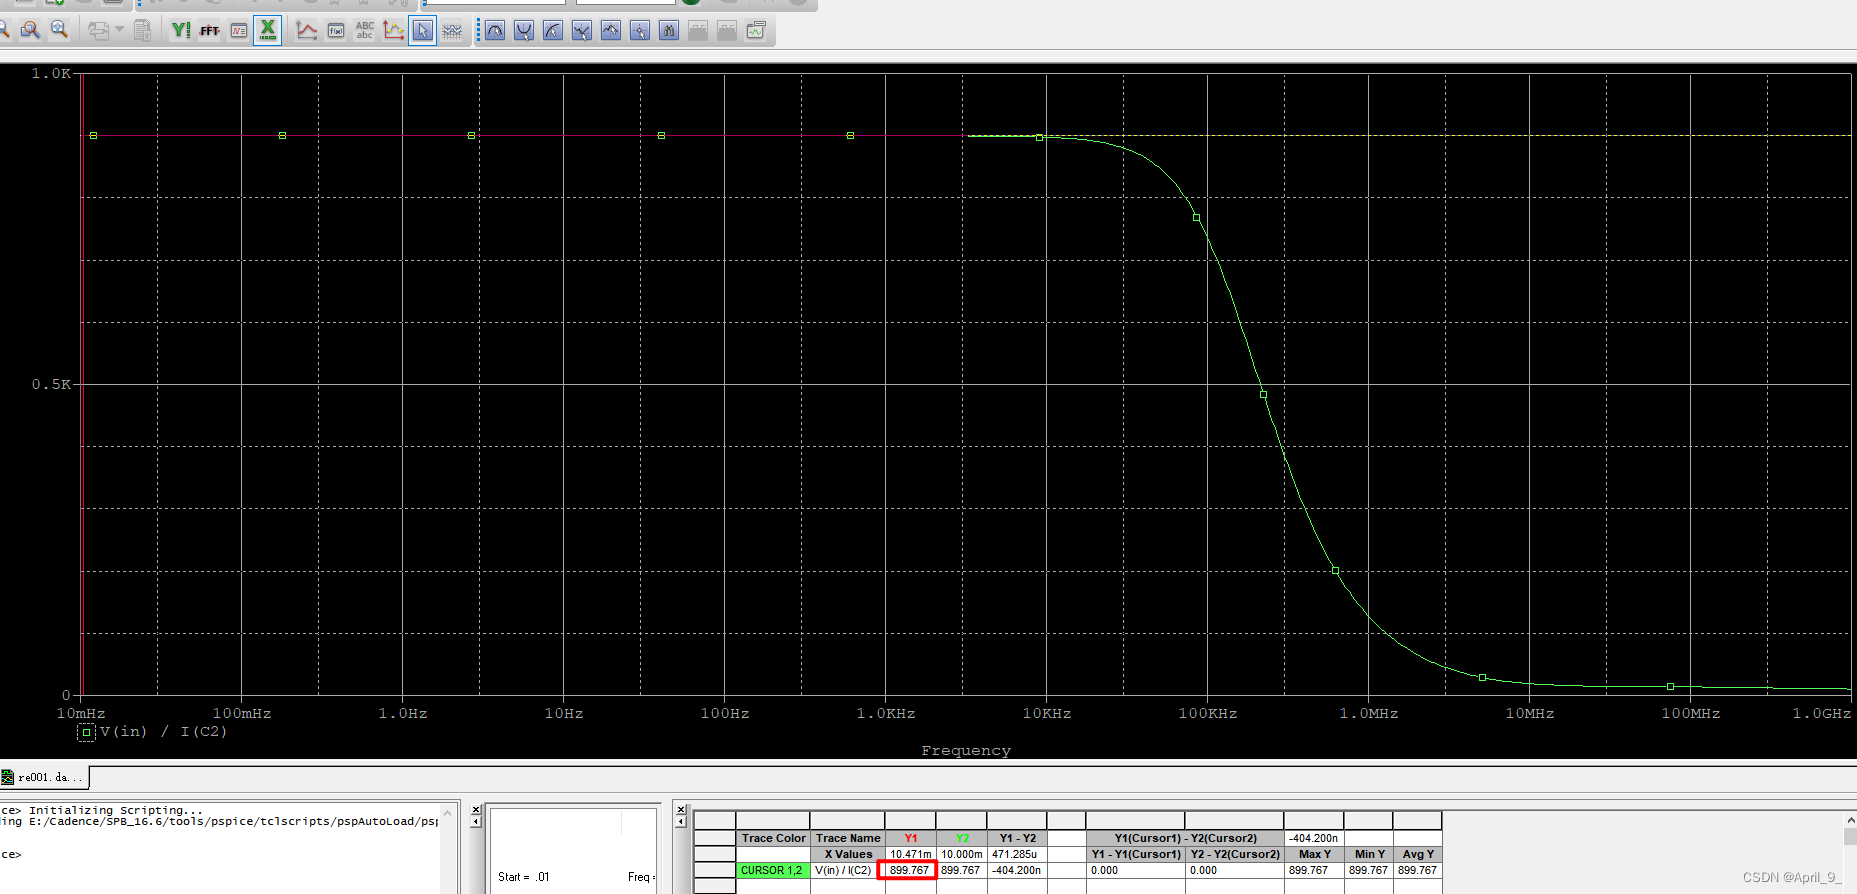
Task: Click the Y1 column header
Action: (x=911, y=838)
